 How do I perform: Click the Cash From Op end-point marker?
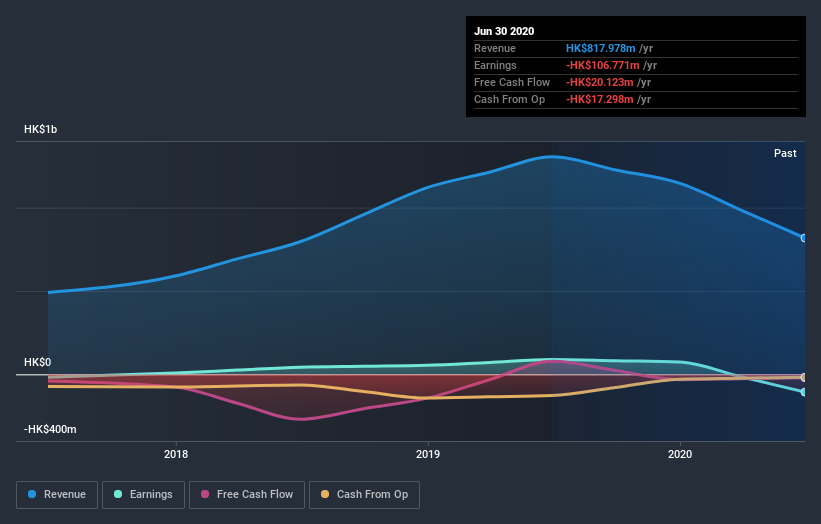803,377
